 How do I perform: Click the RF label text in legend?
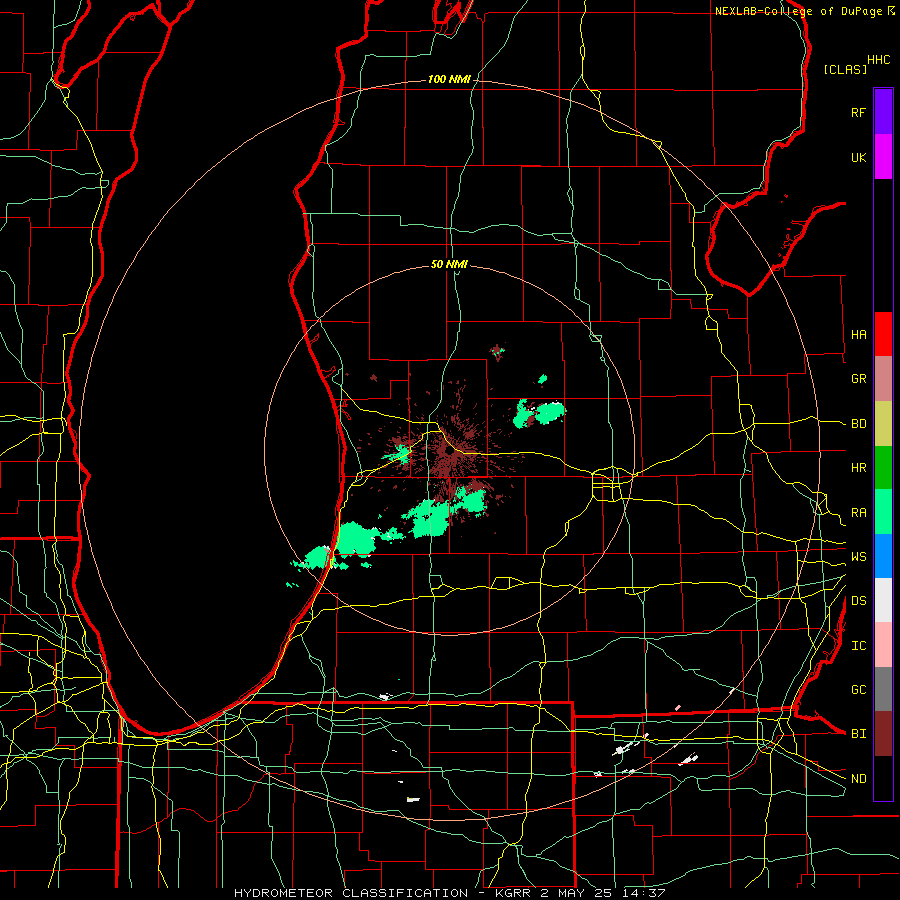858,112
